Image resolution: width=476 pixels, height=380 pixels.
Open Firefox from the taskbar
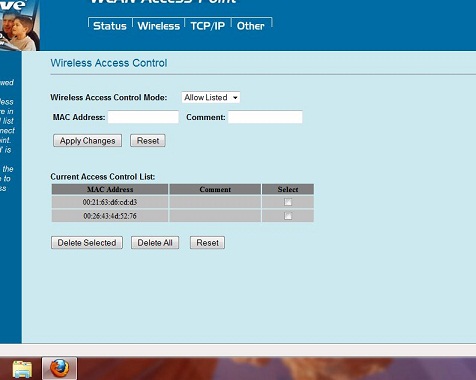point(59,368)
